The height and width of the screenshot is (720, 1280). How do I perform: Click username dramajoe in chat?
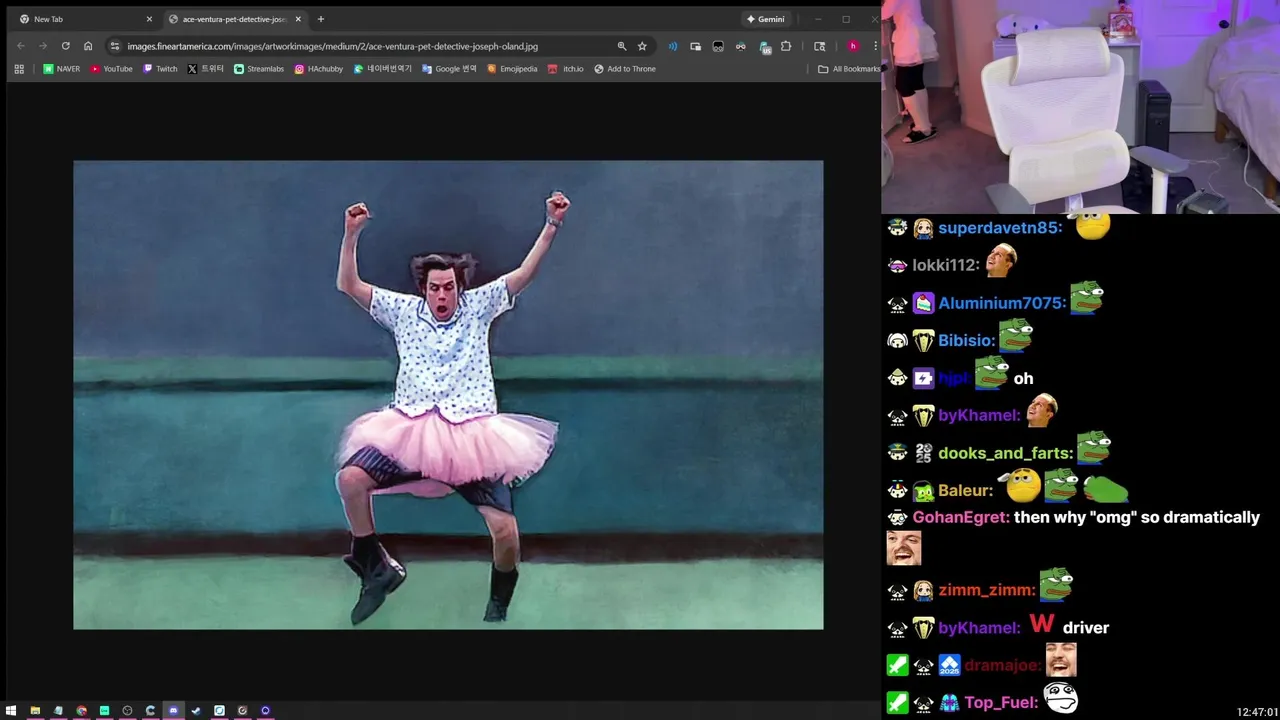click(x=1001, y=665)
